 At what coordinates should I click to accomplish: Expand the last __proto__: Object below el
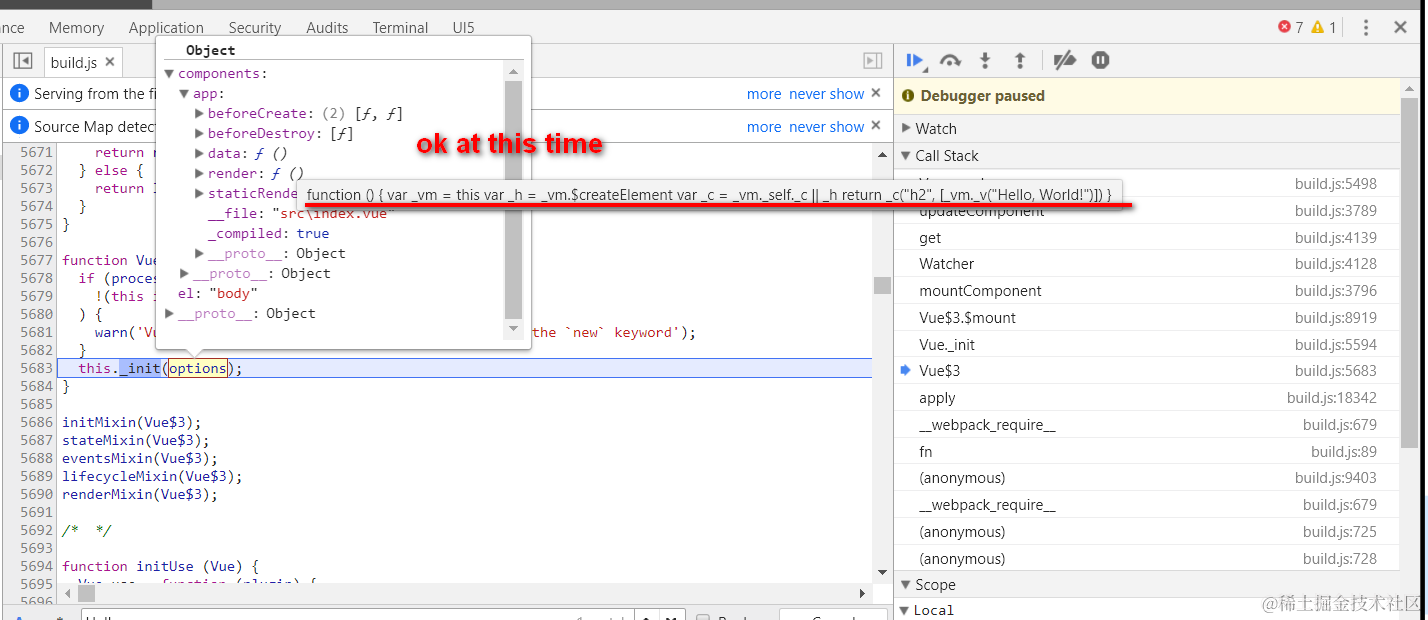(170, 314)
